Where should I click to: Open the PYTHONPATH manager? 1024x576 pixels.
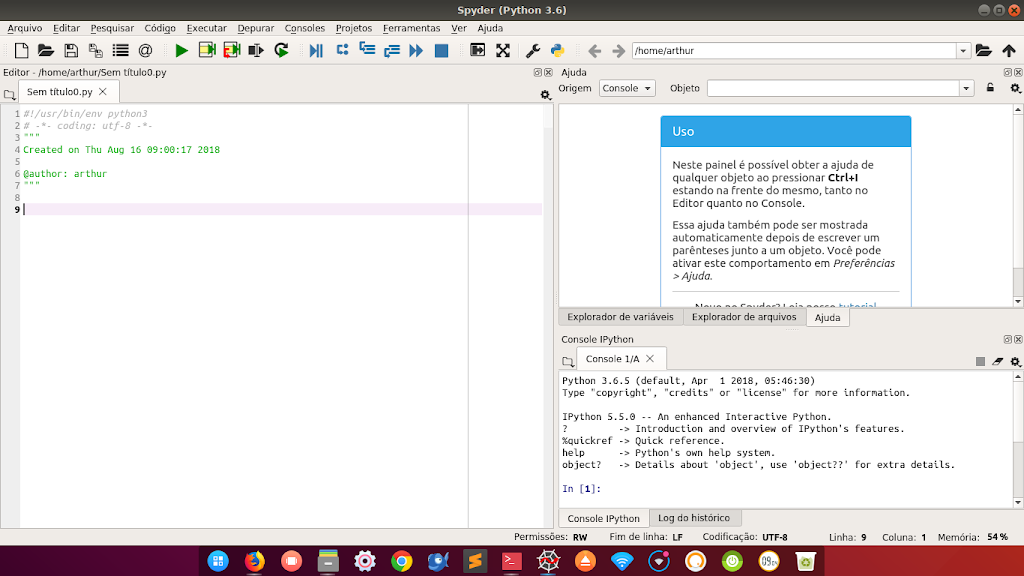[x=558, y=50]
